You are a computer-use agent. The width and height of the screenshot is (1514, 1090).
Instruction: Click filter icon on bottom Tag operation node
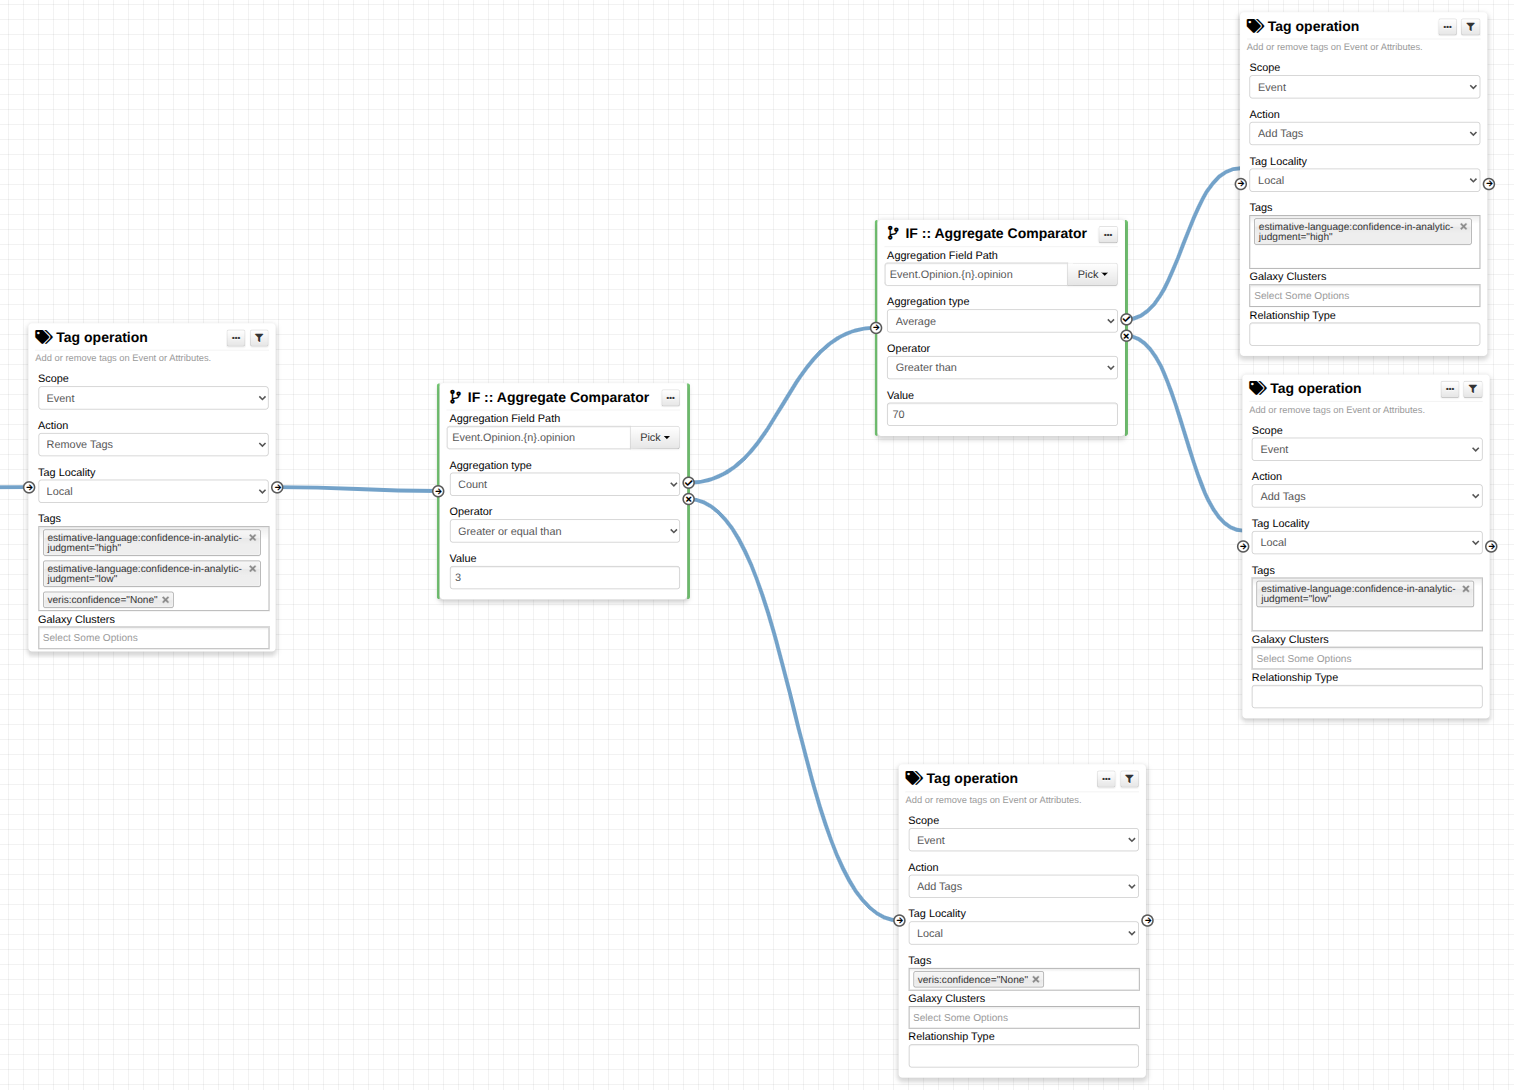tap(1129, 779)
